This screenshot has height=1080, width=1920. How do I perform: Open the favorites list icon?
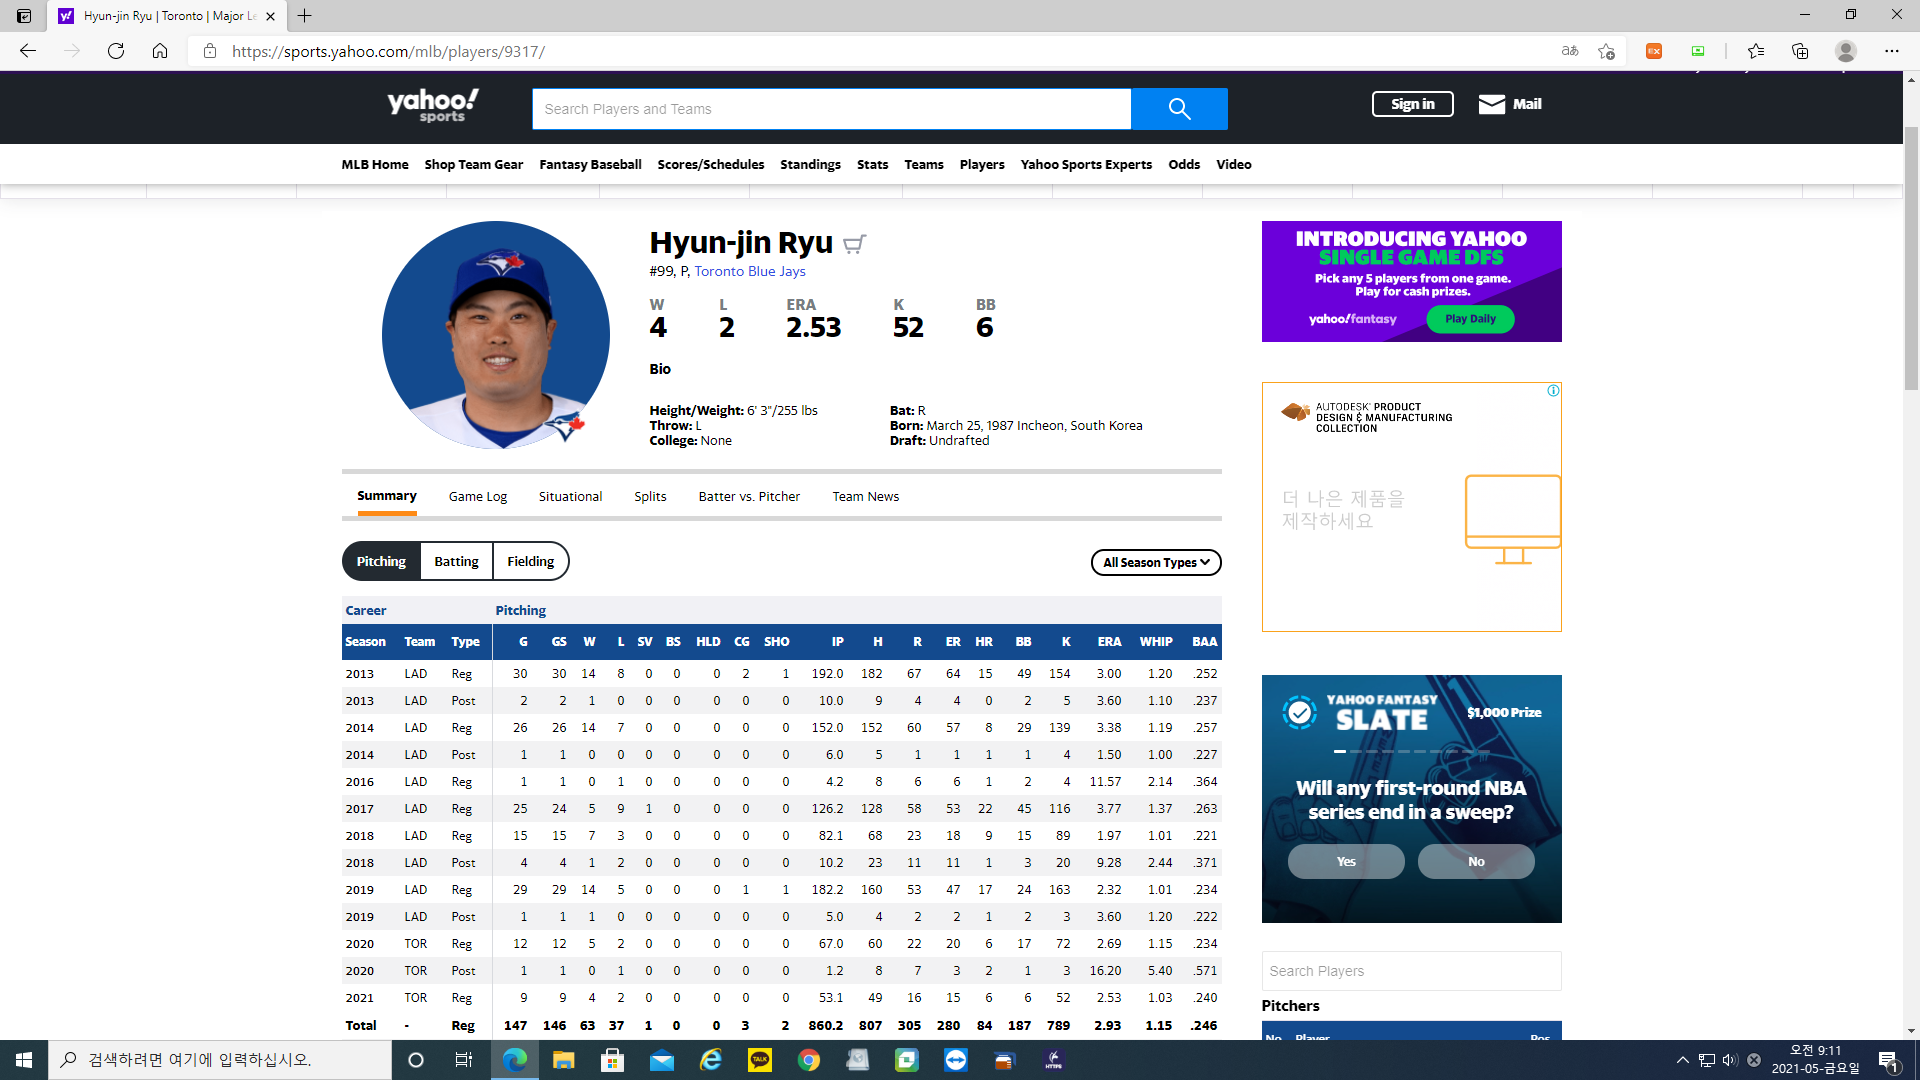click(1756, 51)
